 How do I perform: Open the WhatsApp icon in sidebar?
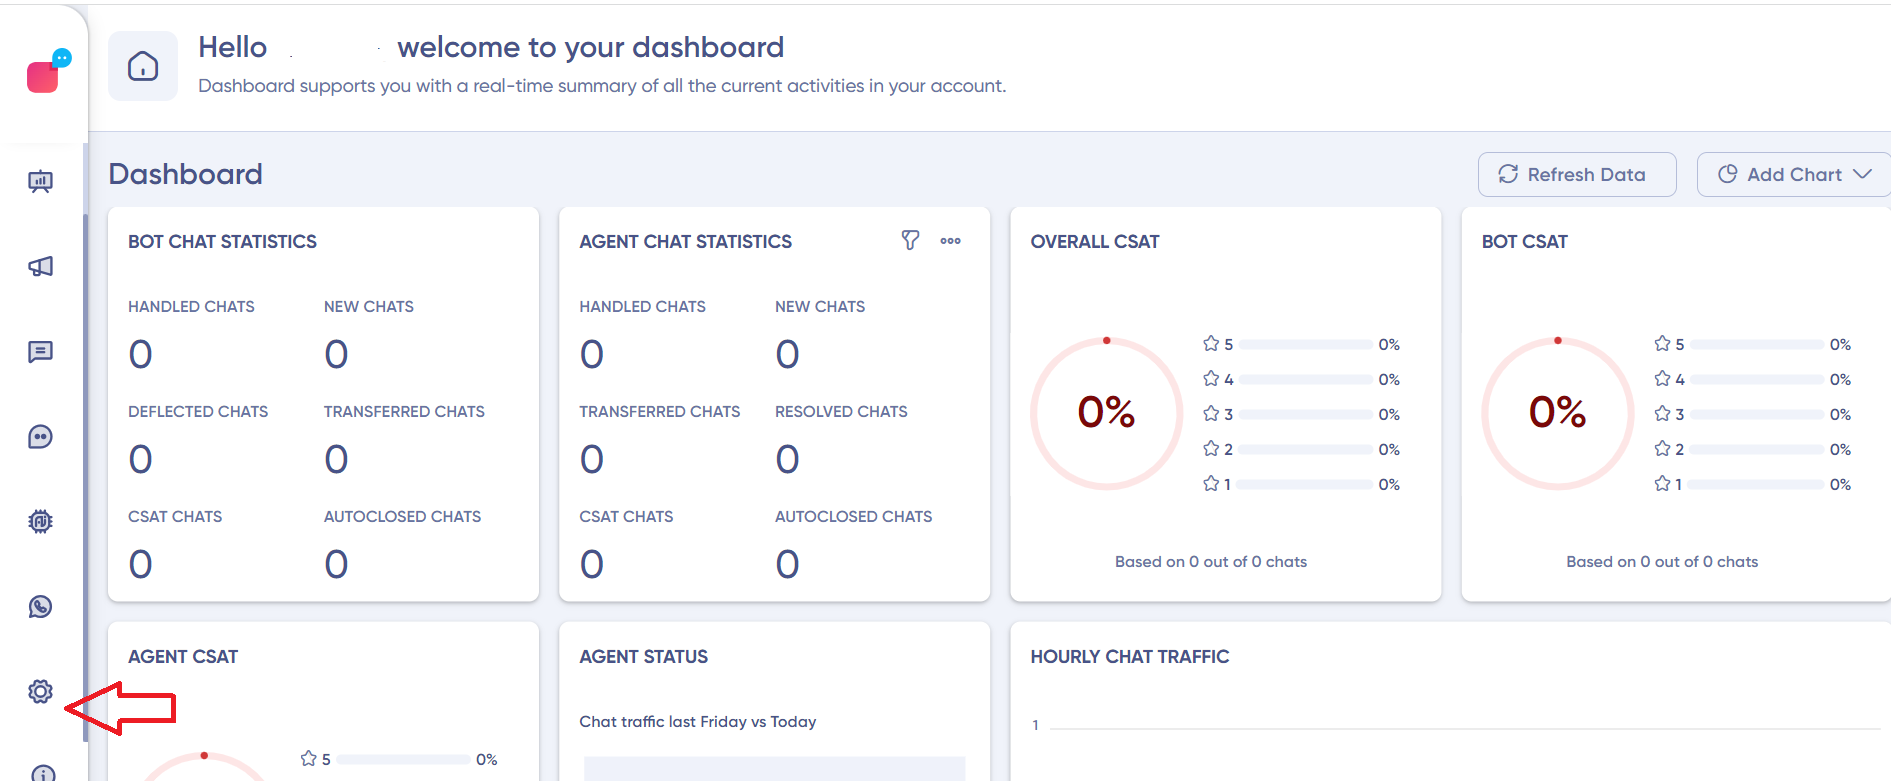tap(40, 607)
